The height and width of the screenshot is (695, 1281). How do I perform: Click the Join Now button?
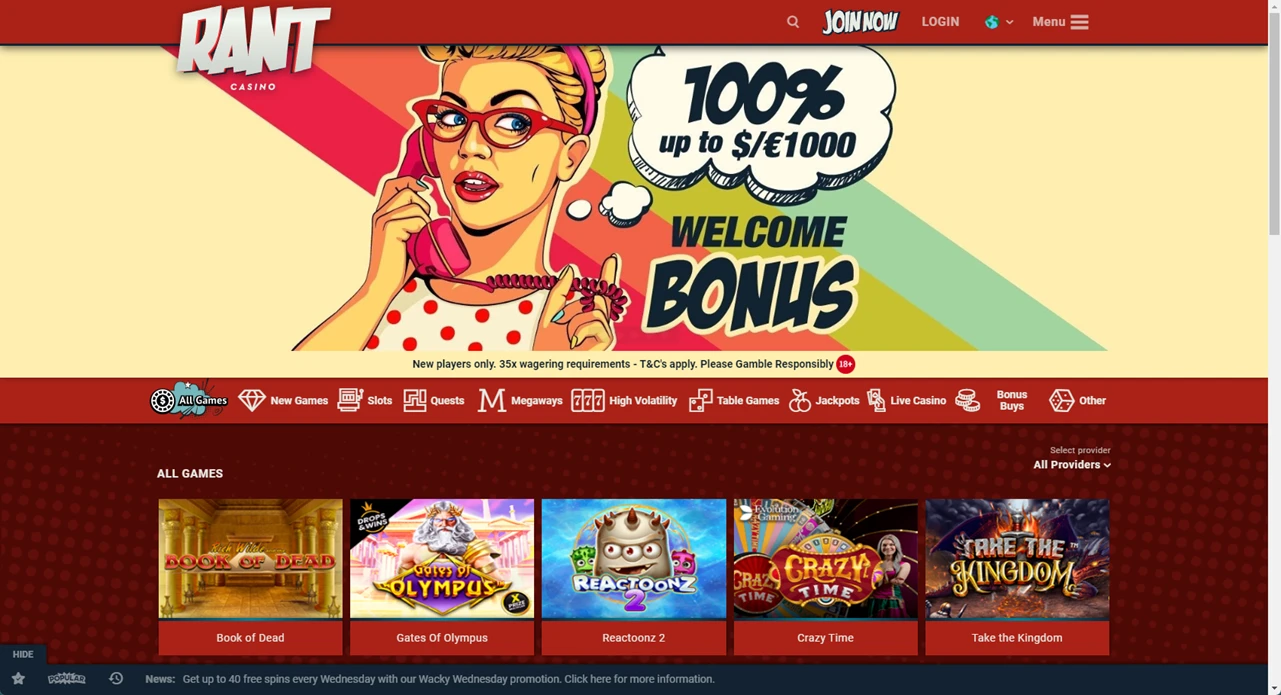click(861, 21)
